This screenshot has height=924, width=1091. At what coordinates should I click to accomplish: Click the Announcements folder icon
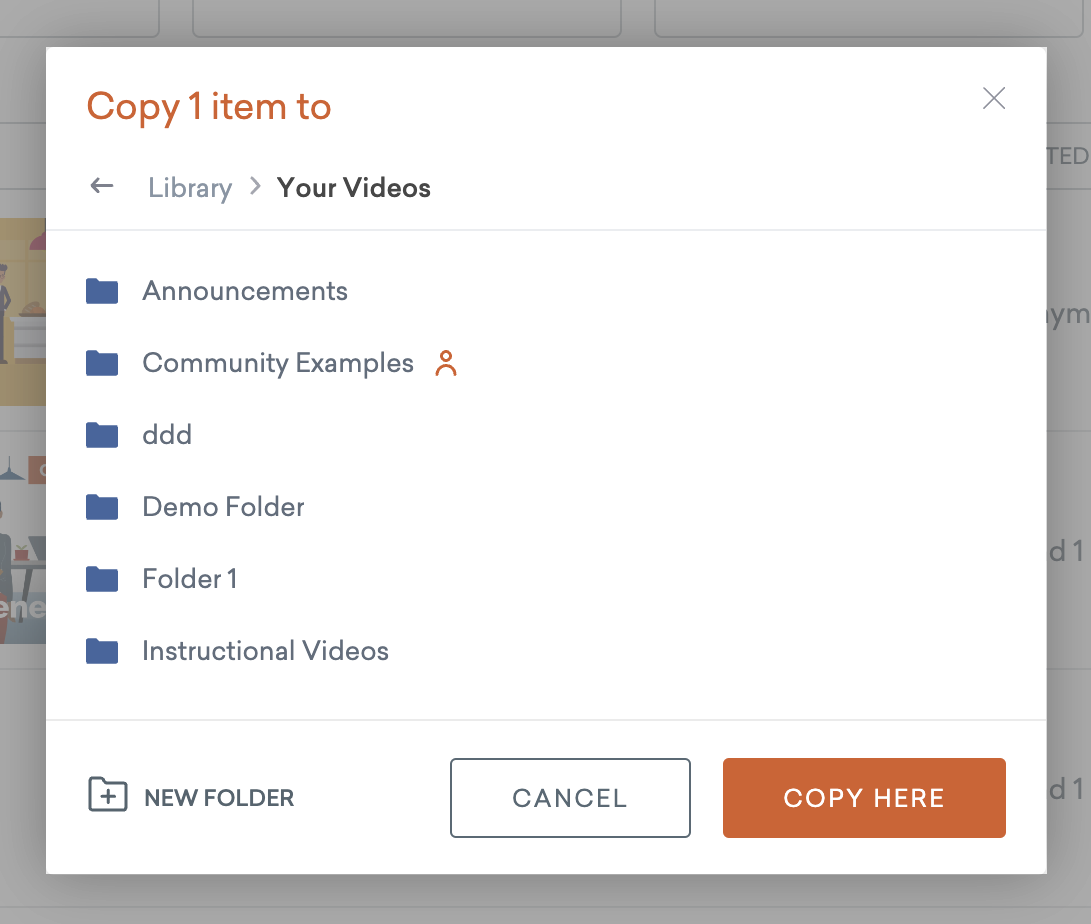pos(102,291)
